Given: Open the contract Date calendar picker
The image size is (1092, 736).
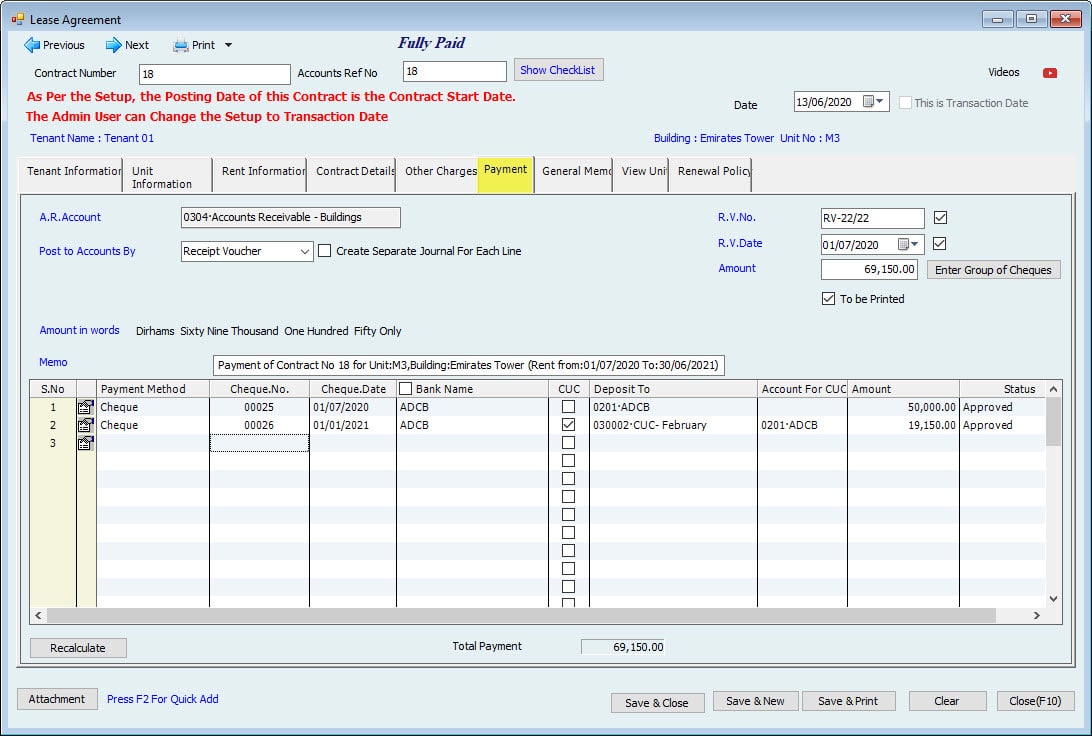Looking at the screenshot, I should [873, 102].
